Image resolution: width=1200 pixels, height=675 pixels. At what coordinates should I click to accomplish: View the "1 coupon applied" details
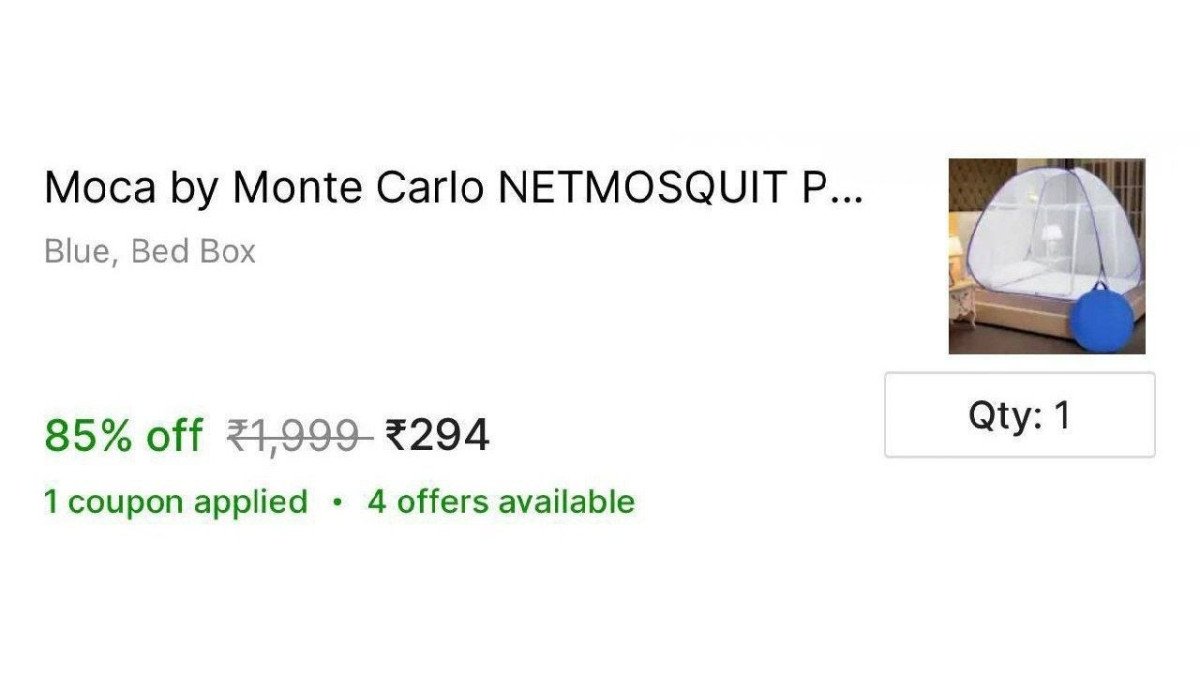click(176, 501)
